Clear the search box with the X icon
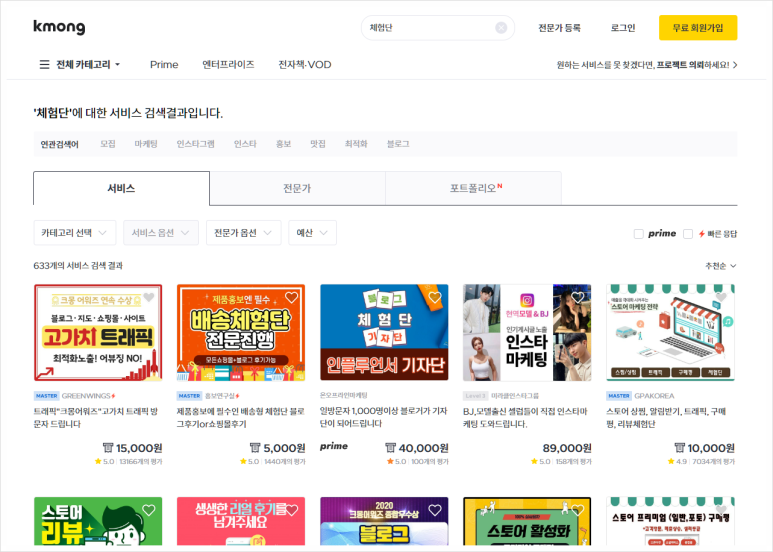Image resolution: width=773 pixels, height=552 pixels. (x=501, y=28)
